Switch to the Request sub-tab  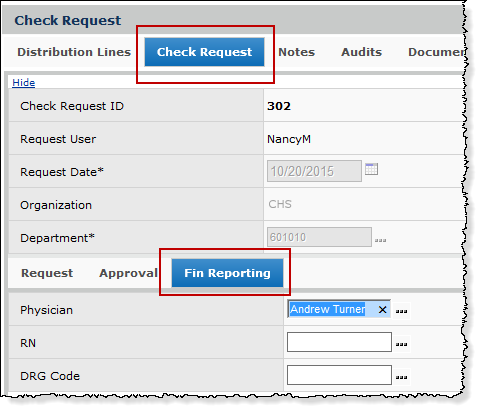coord(47,273)
